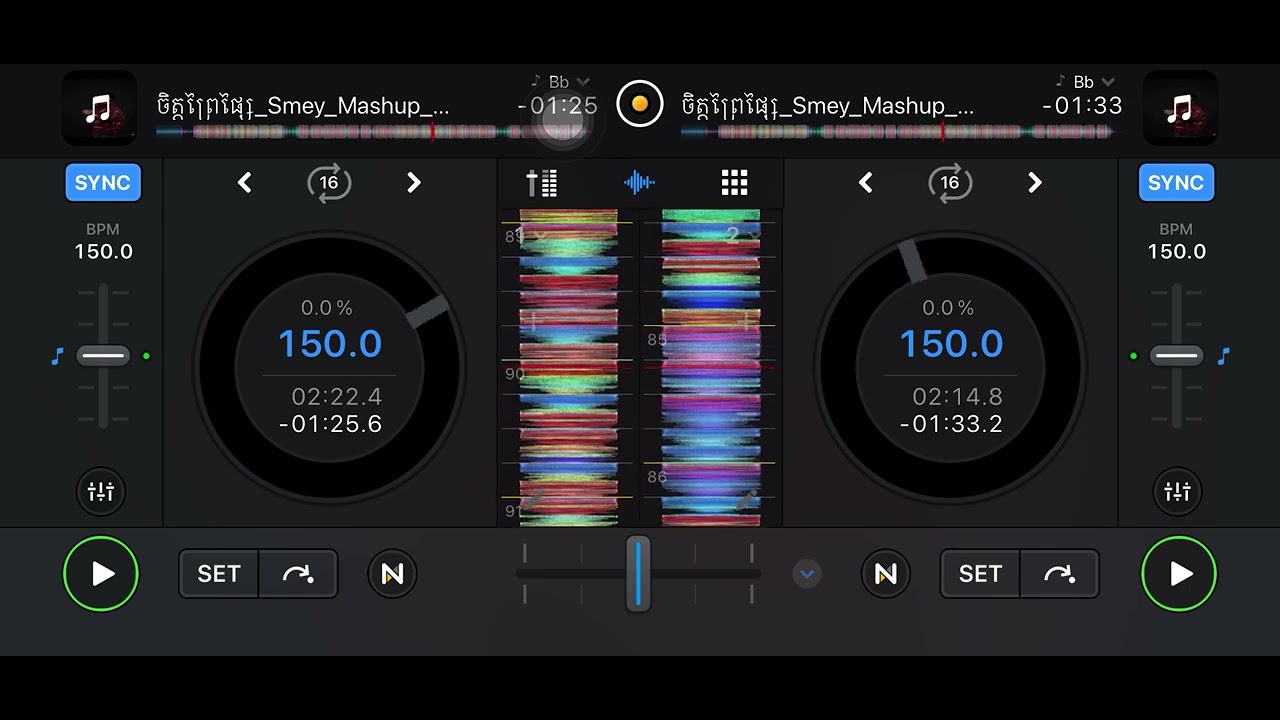Open right deck track library thumbnail
Viewport: 1280px width, 720px height.
1180,108
